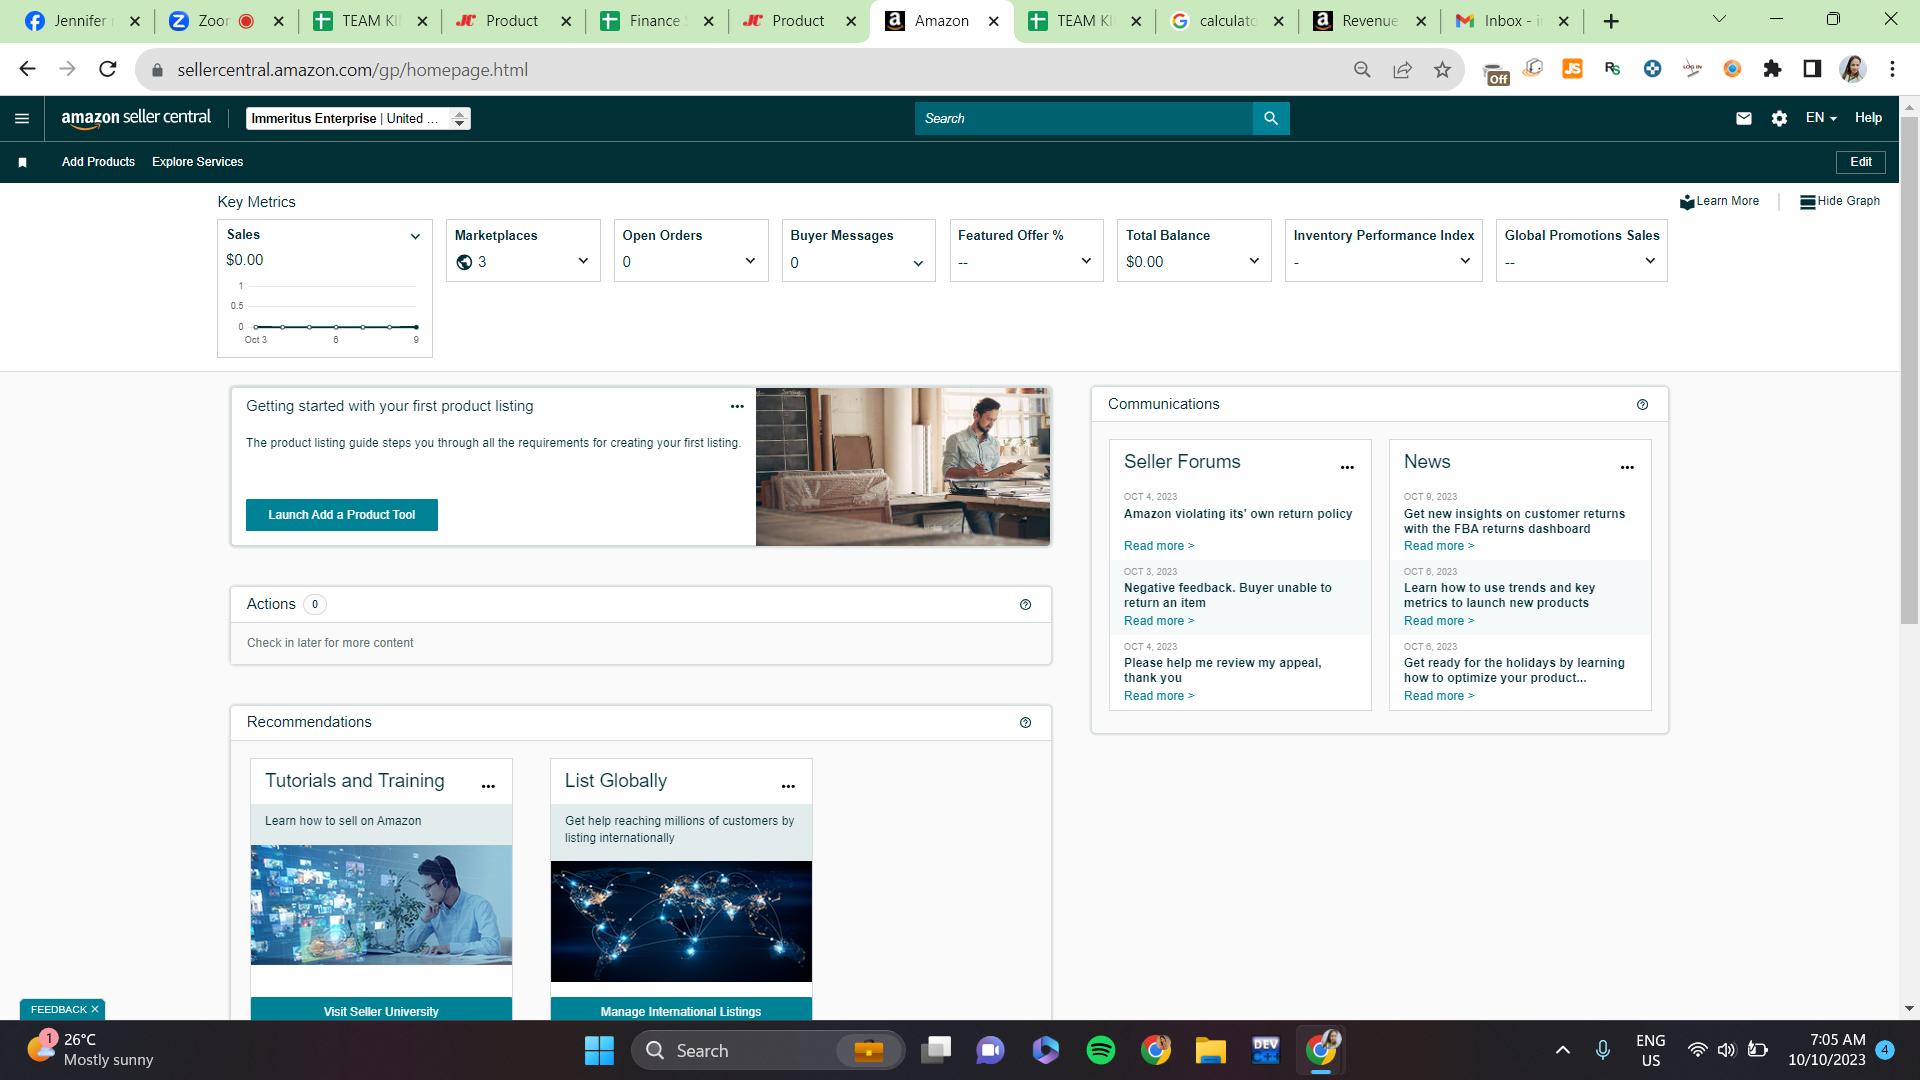This screenshot has height=1080, width=1920.
Task: Open the settings gear icon
Action: tap(1779, 118)
